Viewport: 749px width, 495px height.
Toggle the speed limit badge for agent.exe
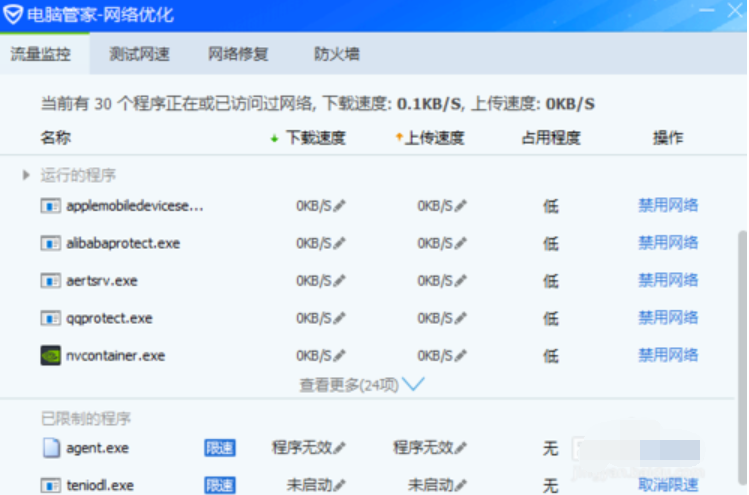[220, 448]
